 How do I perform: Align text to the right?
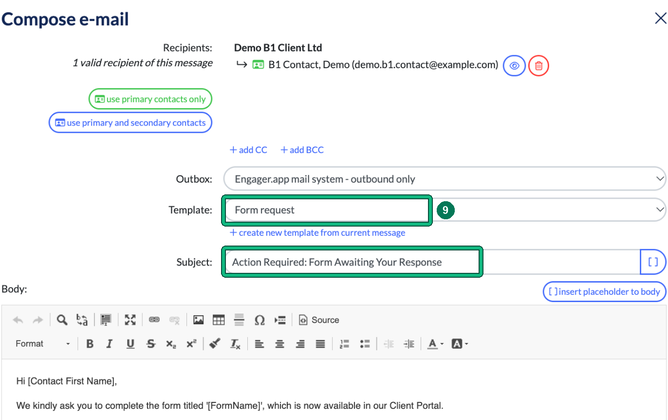(x=300, y=344)
